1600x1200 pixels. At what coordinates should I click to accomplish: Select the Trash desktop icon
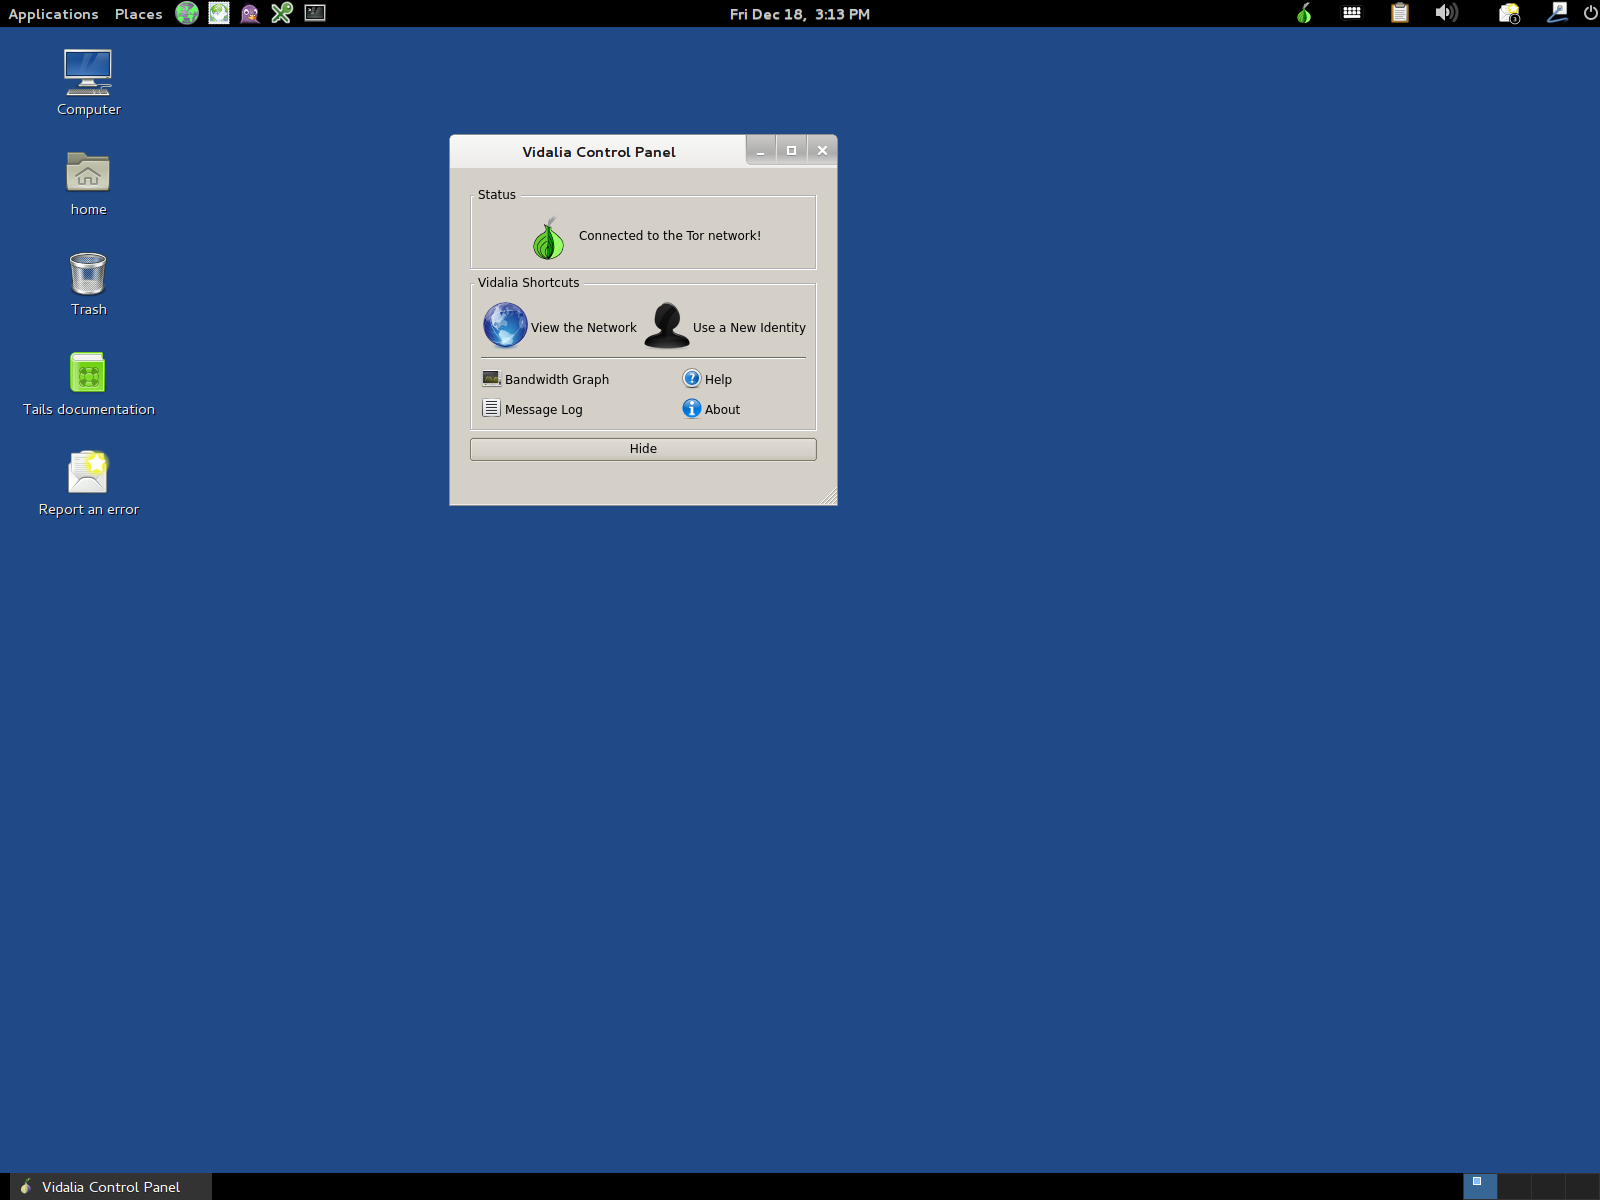tap(88, 284)
